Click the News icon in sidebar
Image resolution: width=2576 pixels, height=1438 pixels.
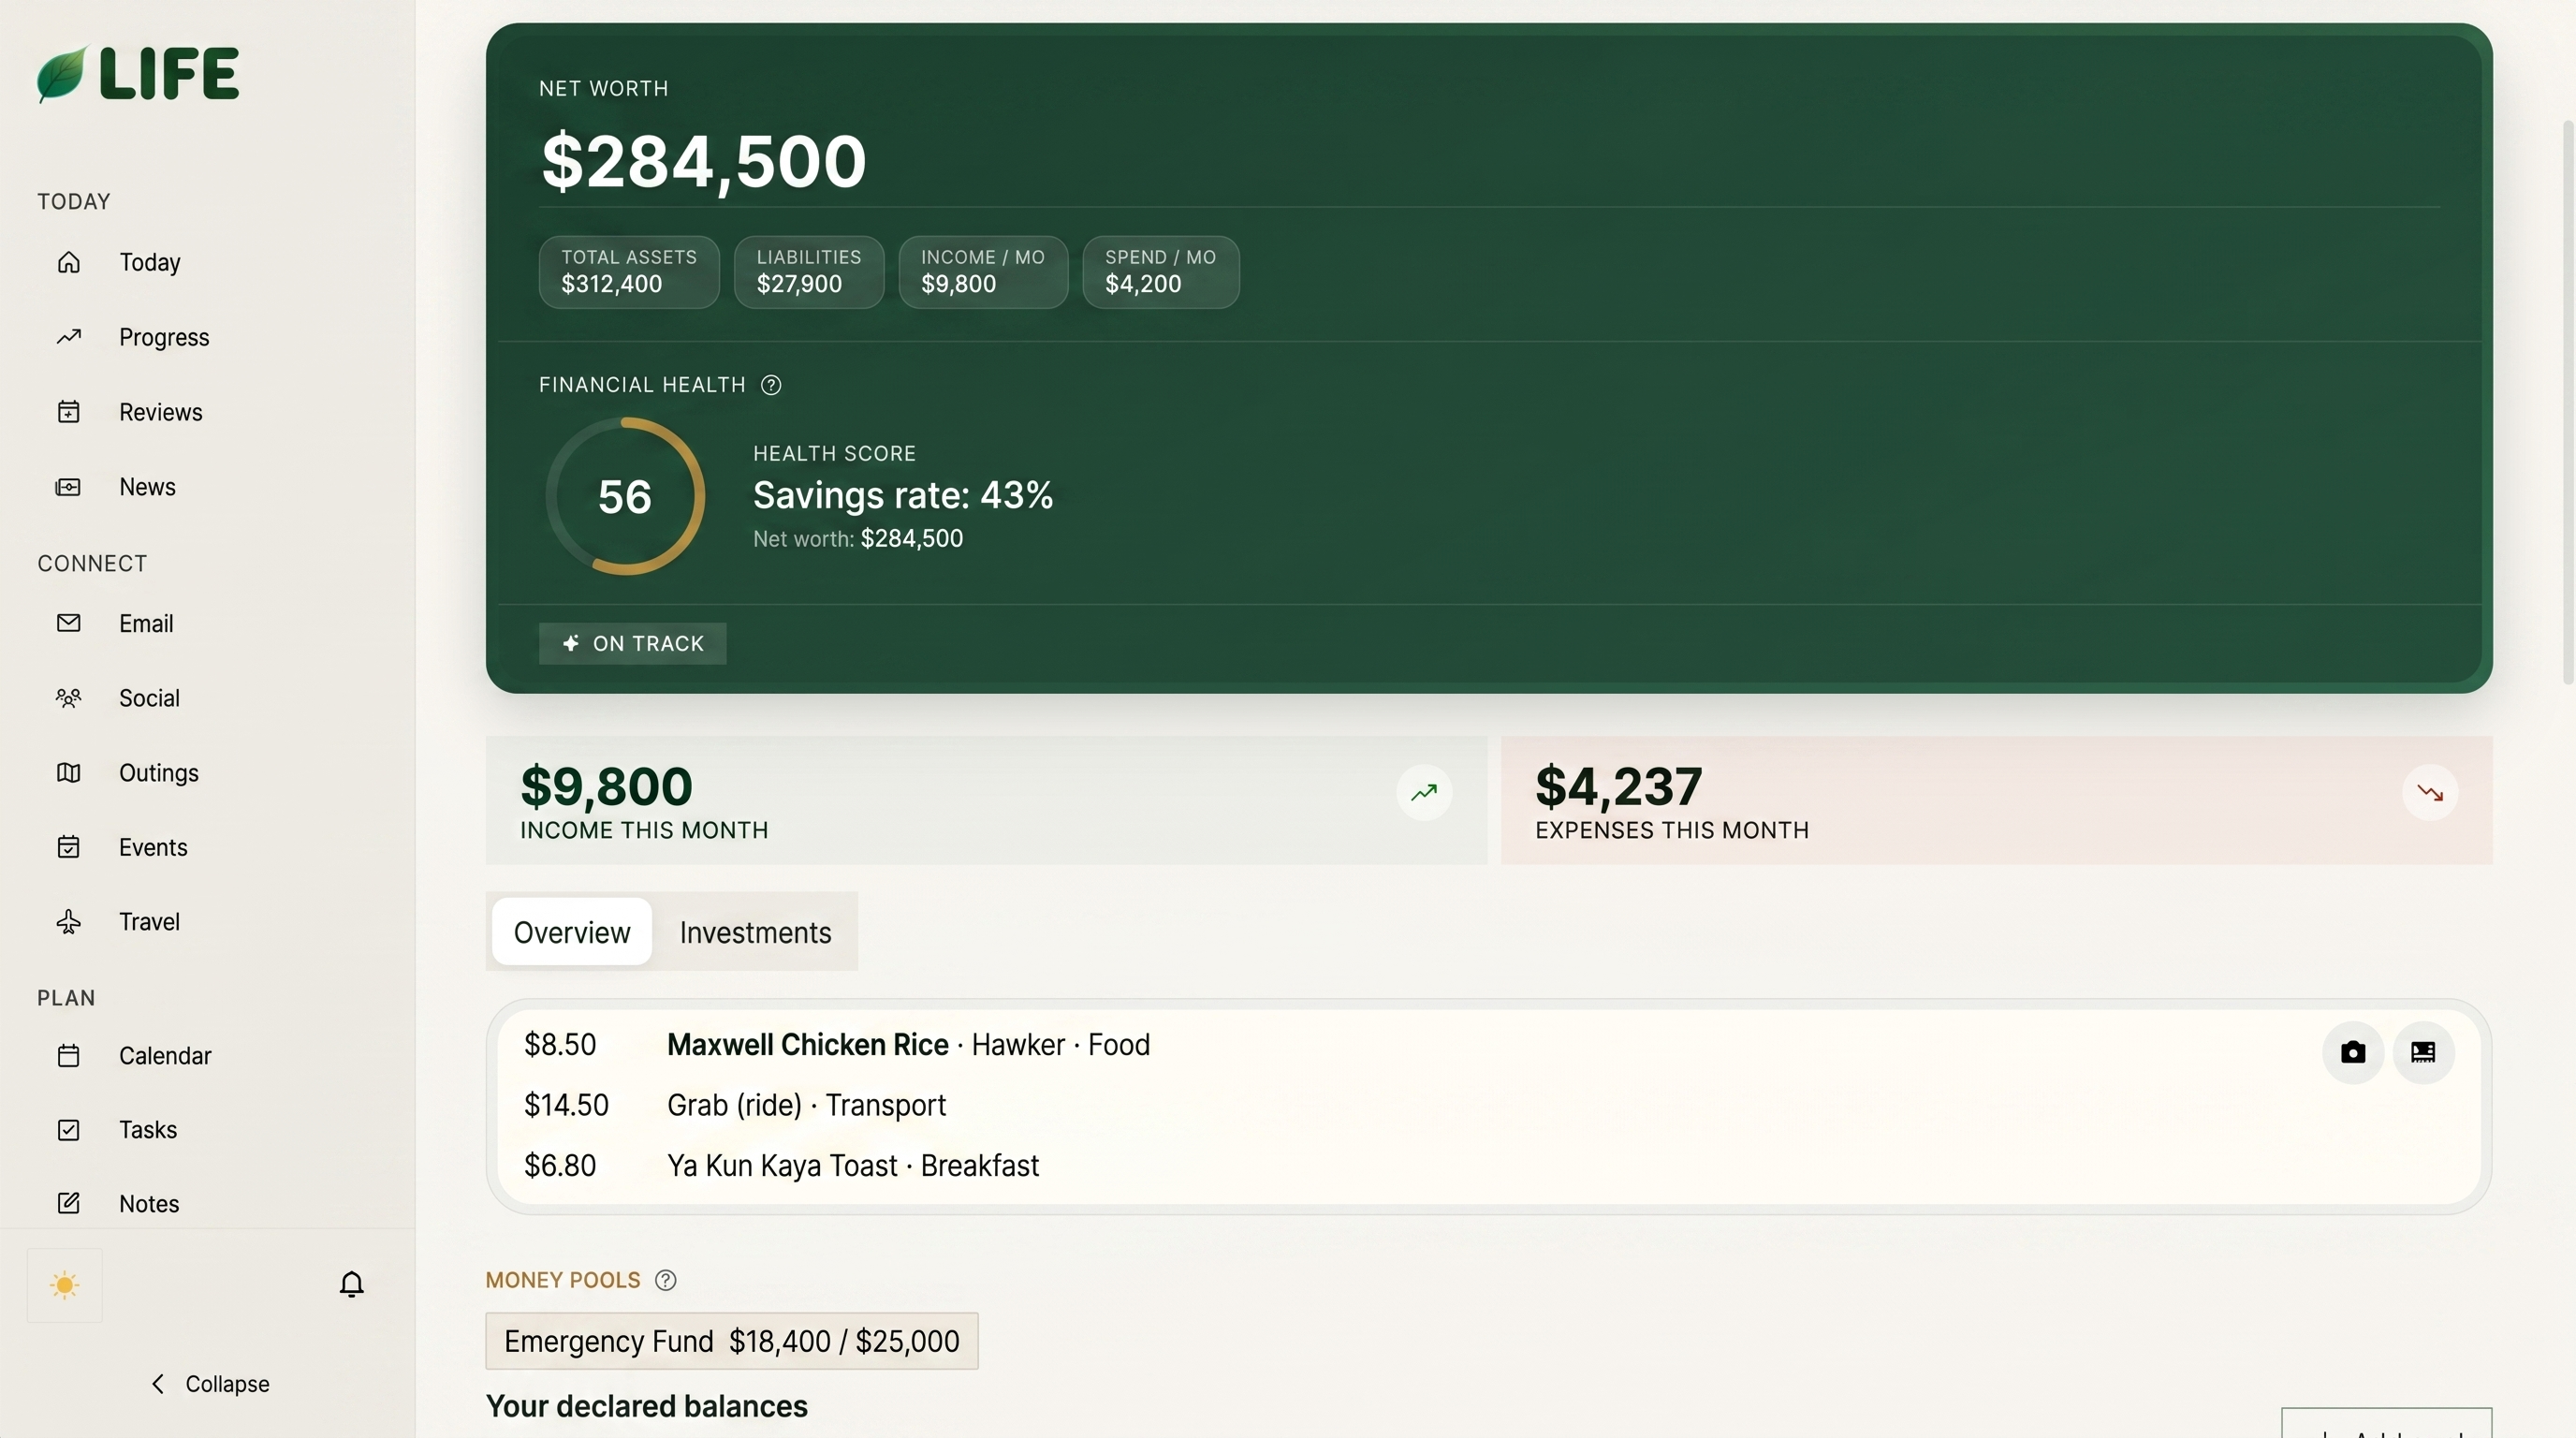[68, 487]
